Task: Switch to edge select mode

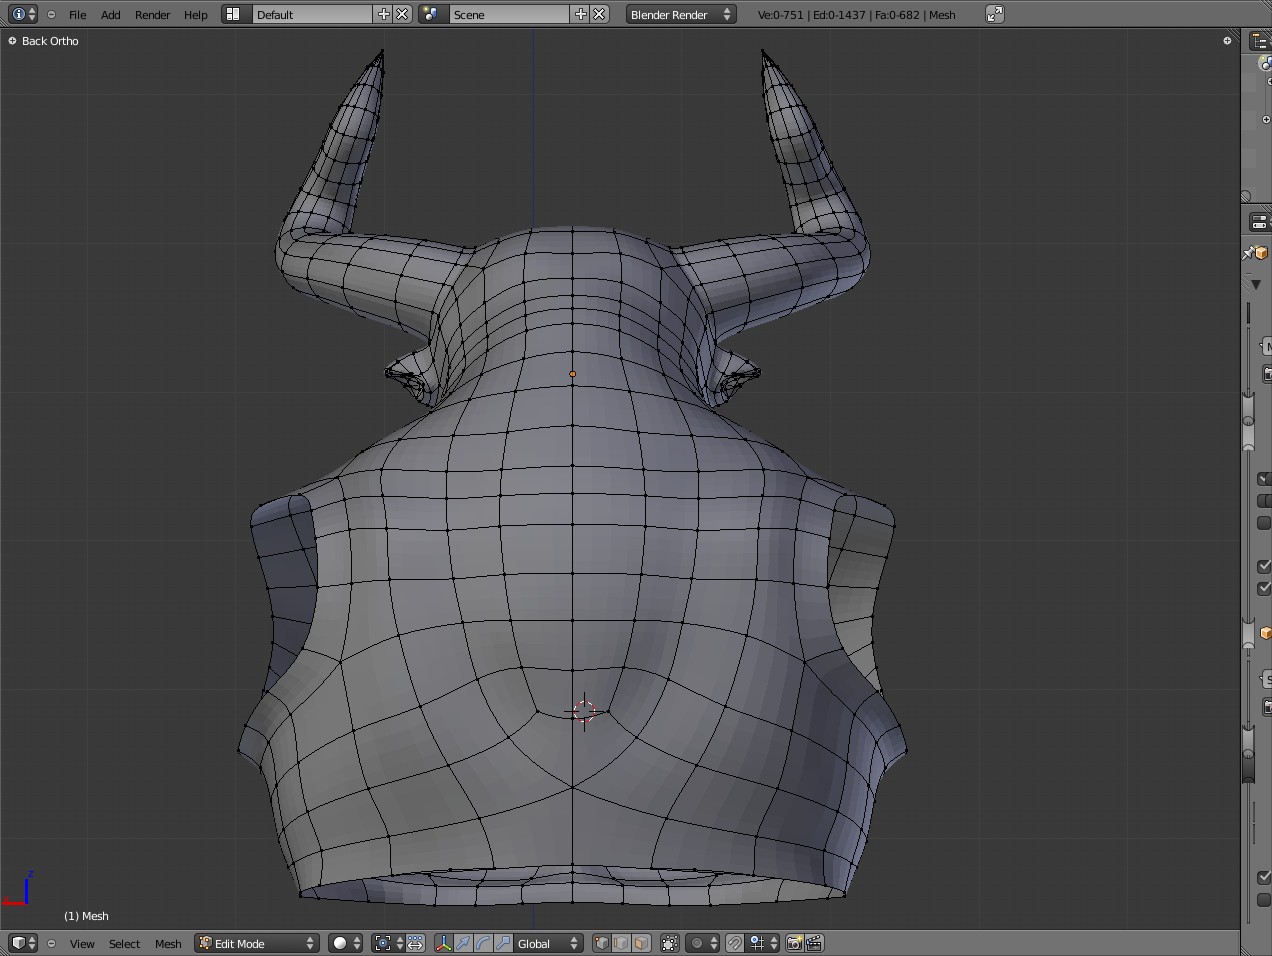Action: pos(621,943)
